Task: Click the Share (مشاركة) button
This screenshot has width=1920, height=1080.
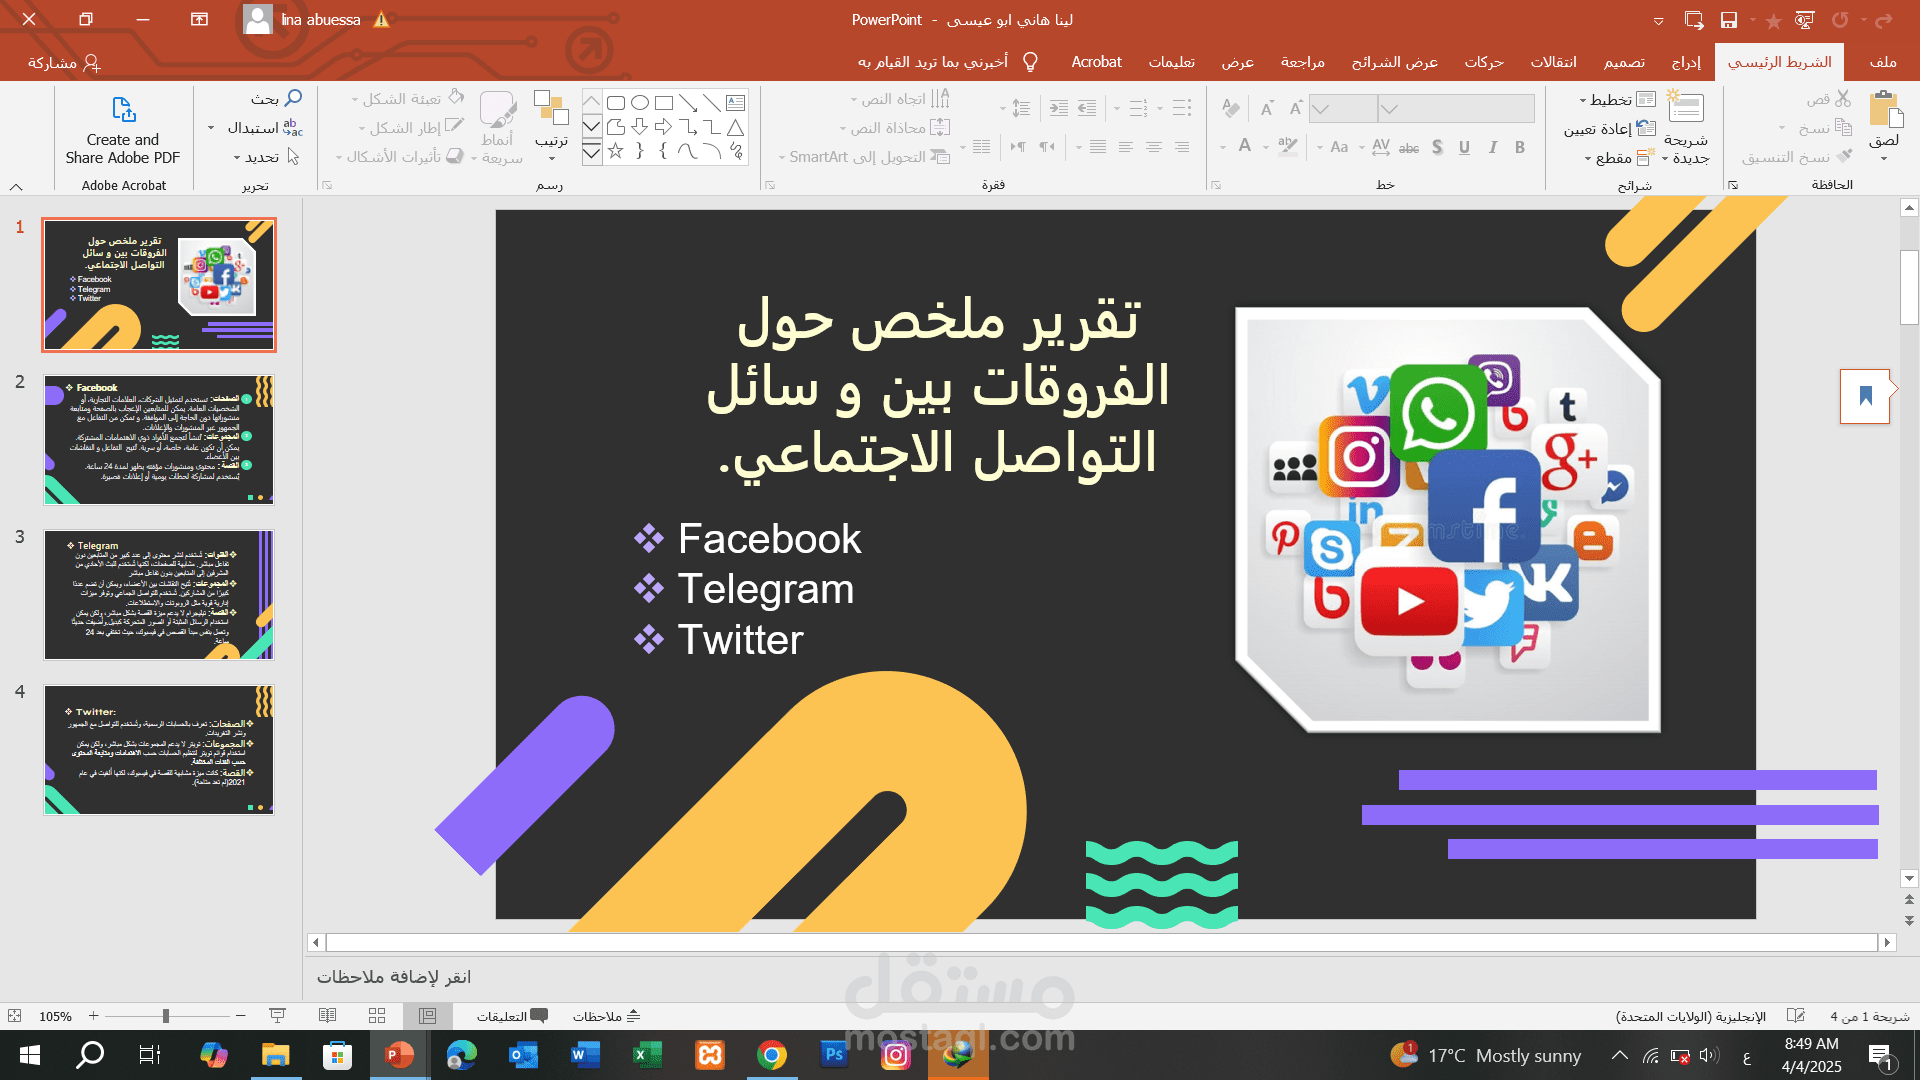Action: click(64, 63)
